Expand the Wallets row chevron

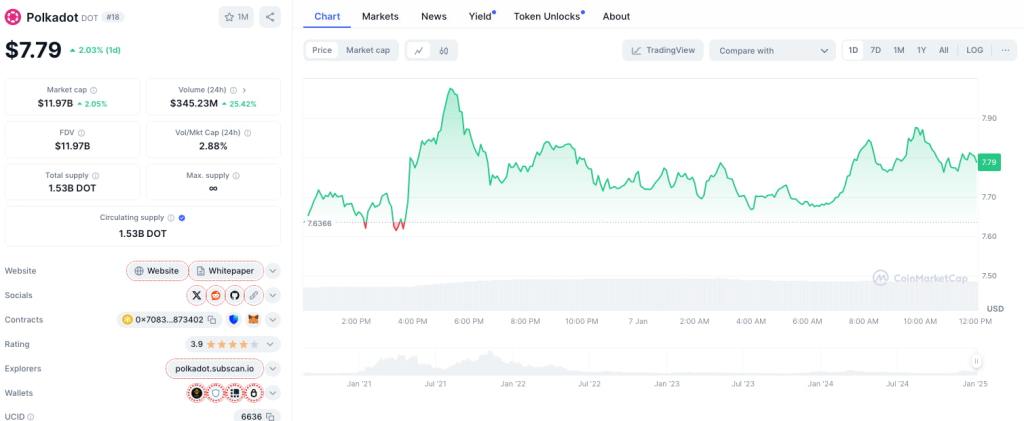tap(273, 393)
